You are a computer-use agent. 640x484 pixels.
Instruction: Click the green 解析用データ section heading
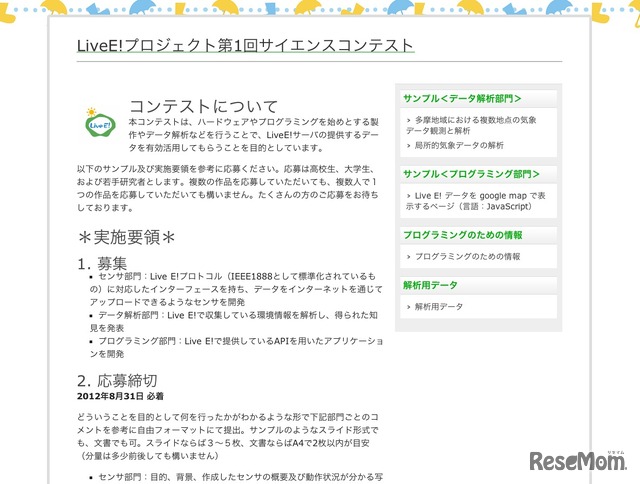click(430, 285)
